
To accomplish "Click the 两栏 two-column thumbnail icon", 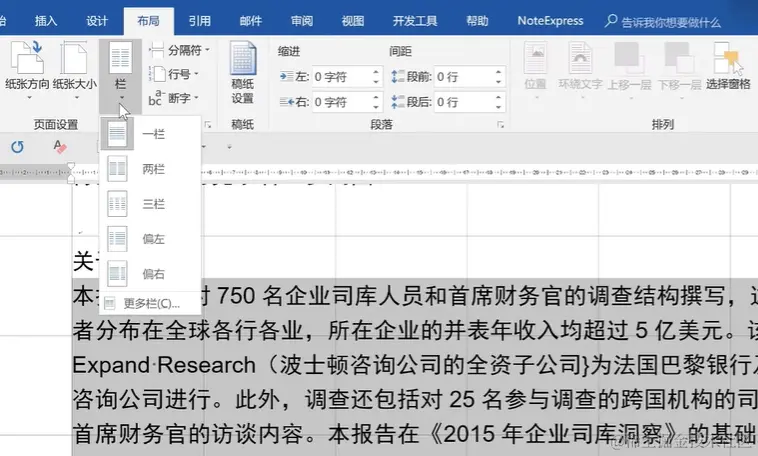I will 117,169.
